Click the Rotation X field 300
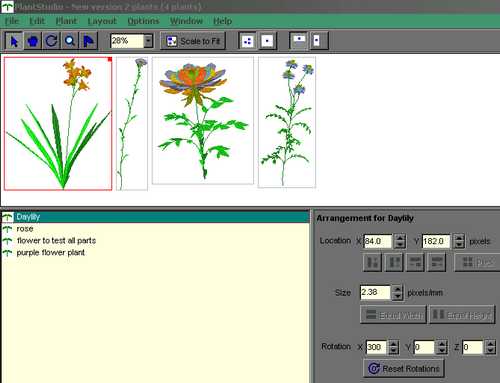500x383 pixels. tap(376, 347)
